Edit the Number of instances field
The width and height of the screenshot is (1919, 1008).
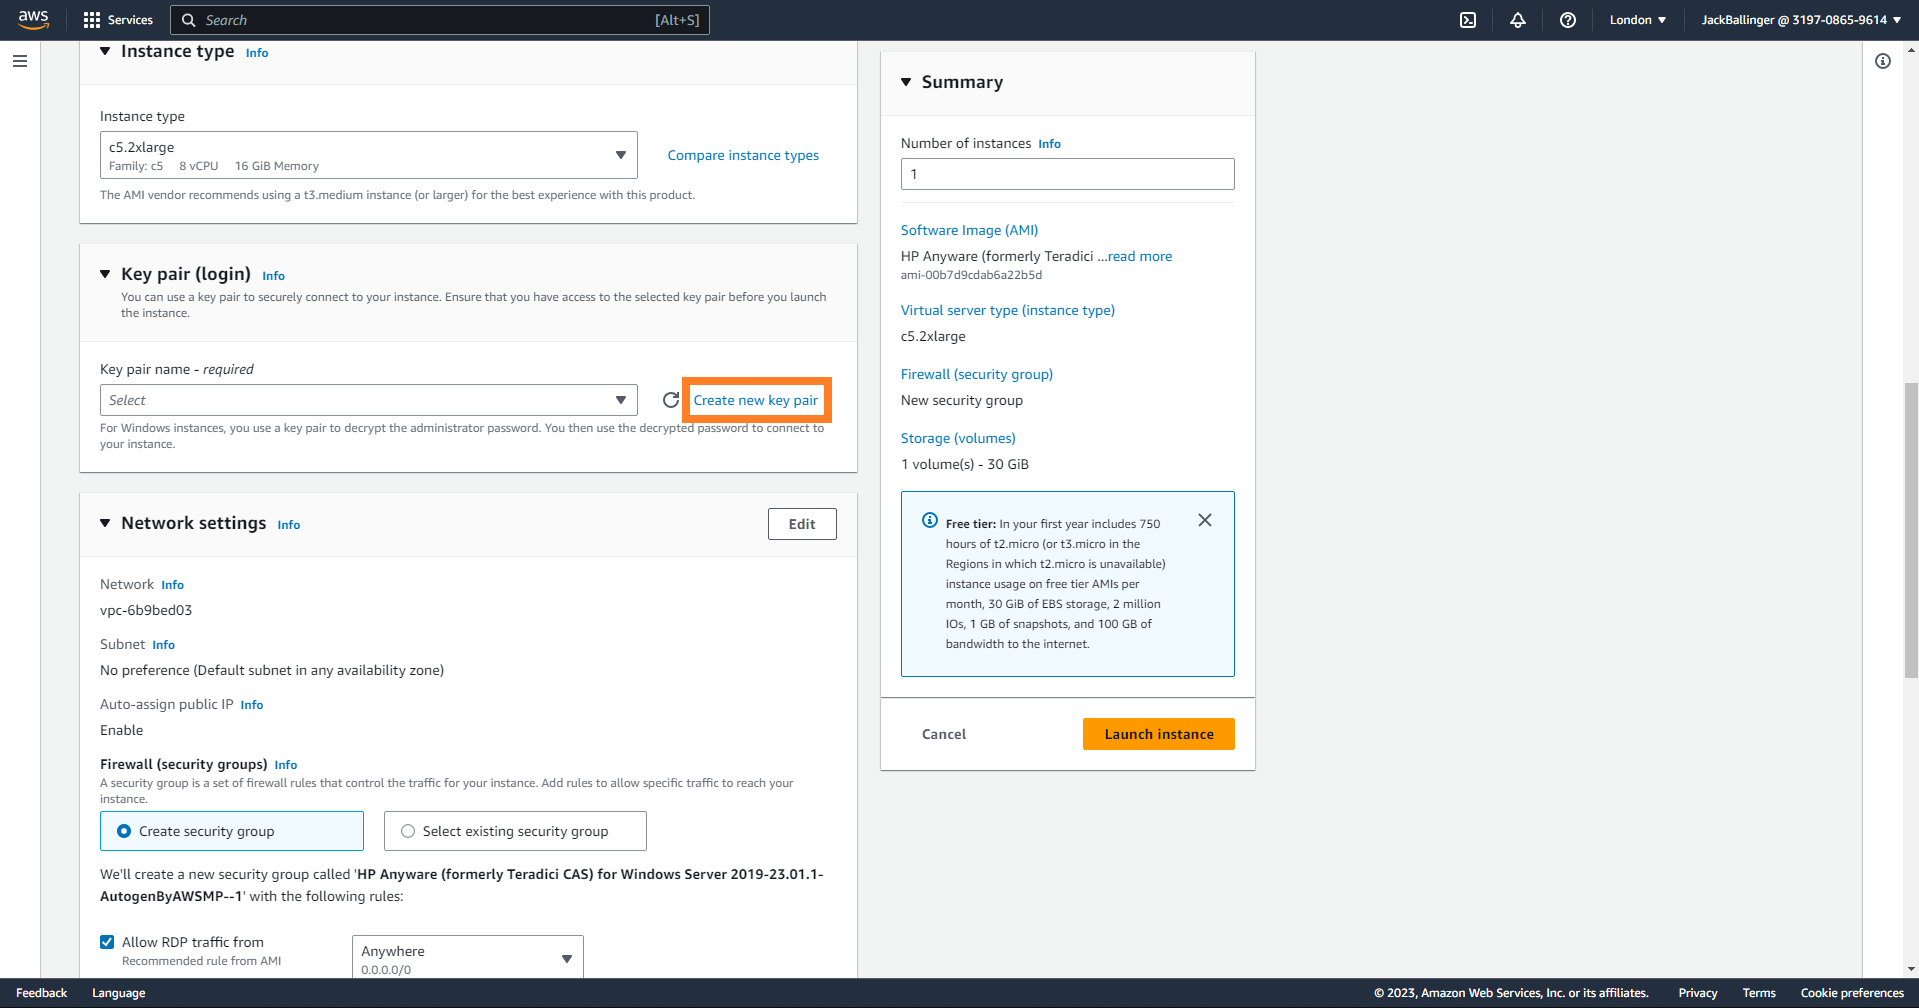click(x=1068, y=174)
